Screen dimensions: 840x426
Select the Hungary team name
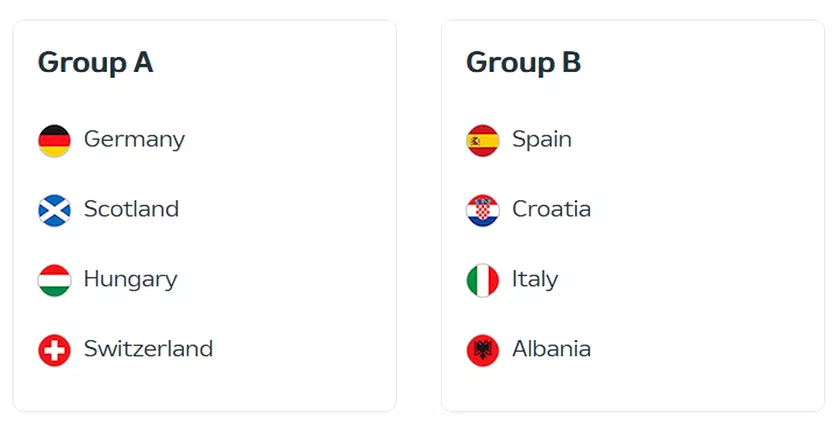tap(131, 280)
